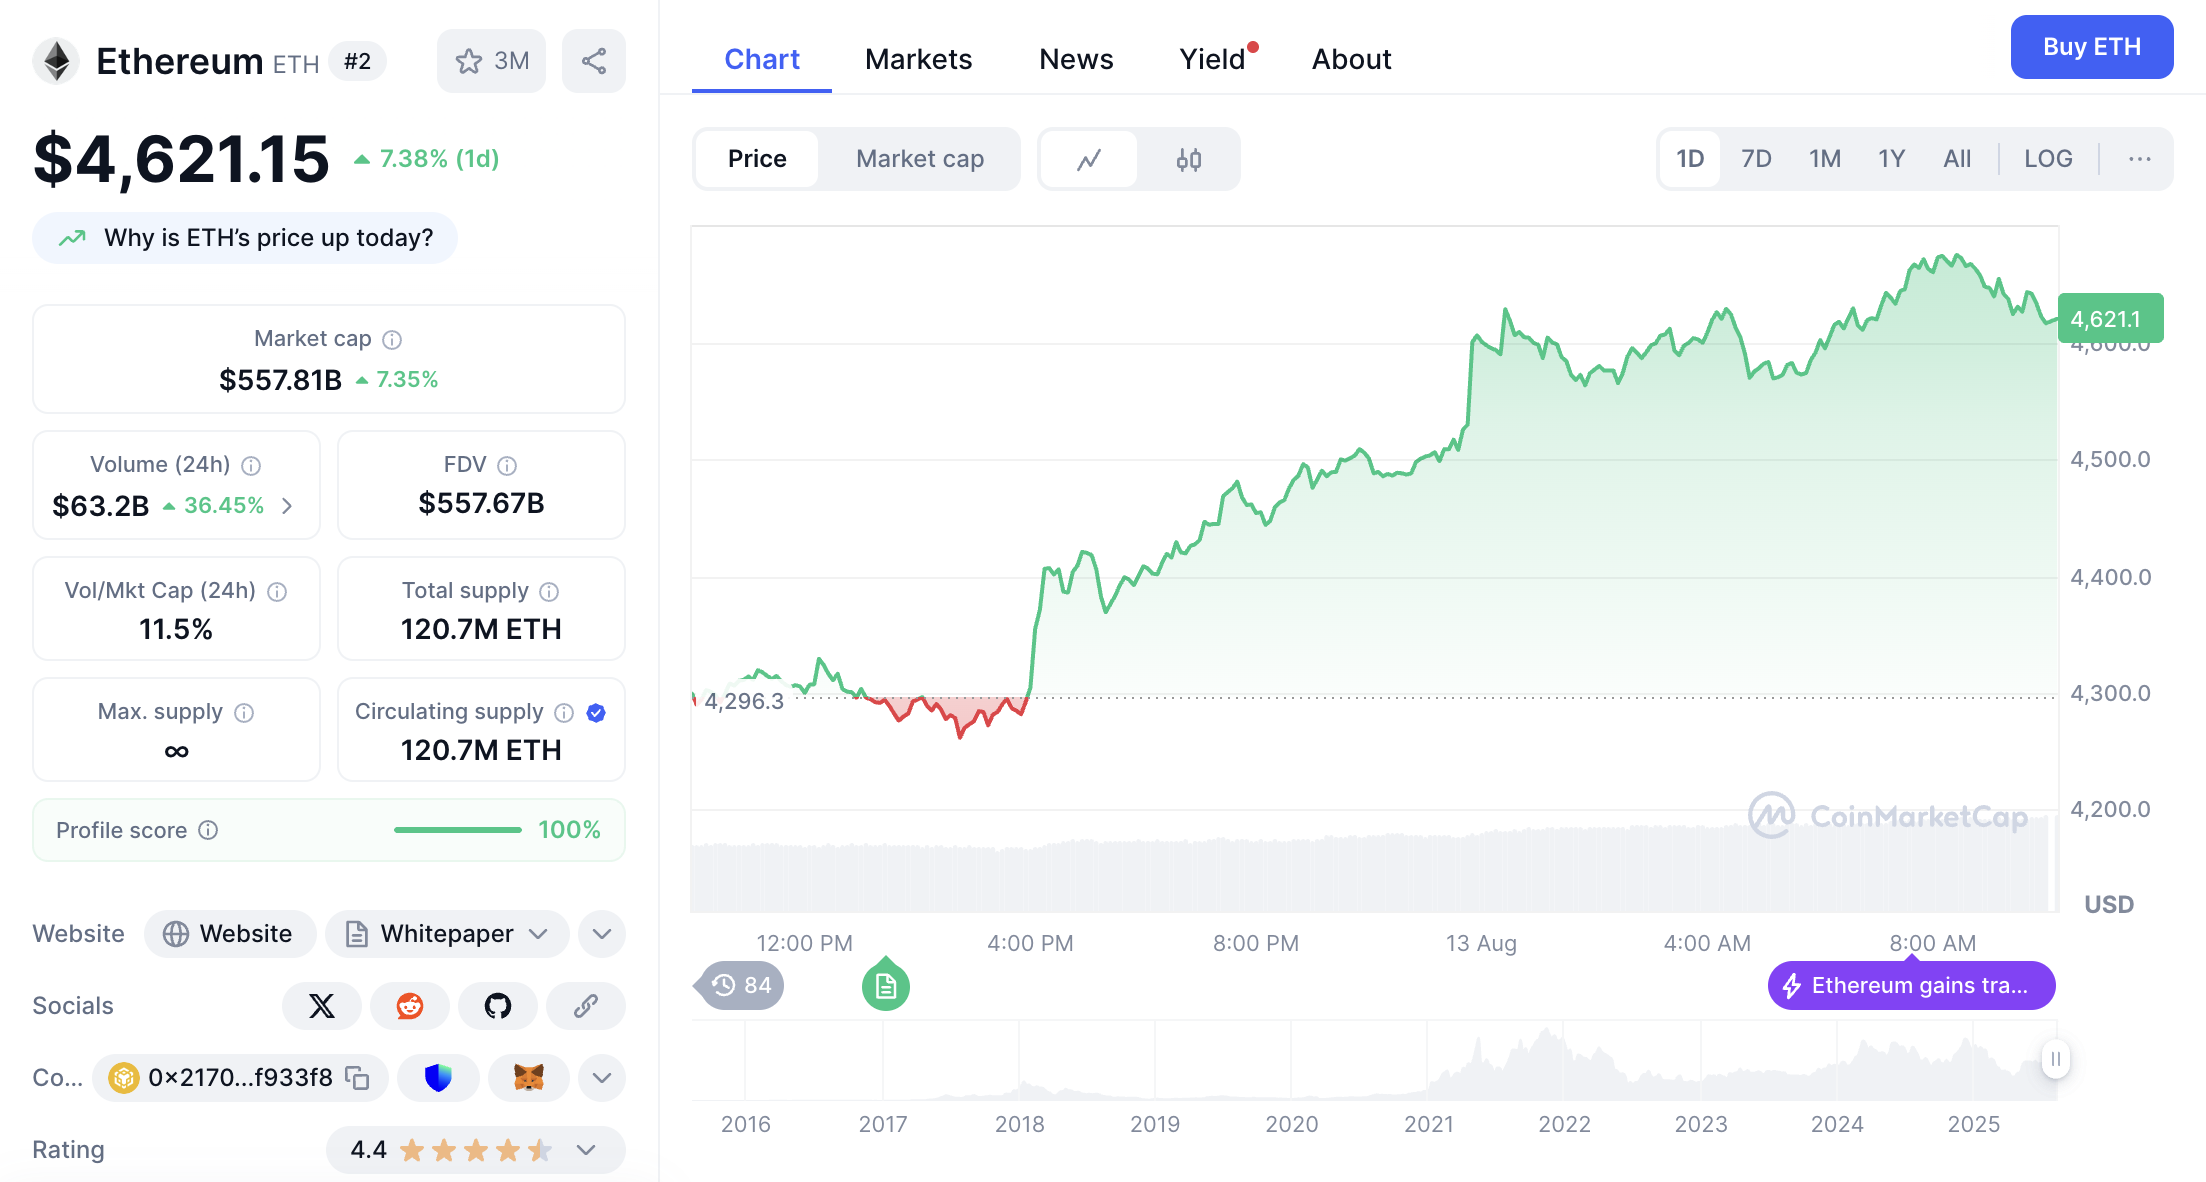Click the current price label 4,621.1
This screenshot has width=2206, height=1182.
[2110, 319]
